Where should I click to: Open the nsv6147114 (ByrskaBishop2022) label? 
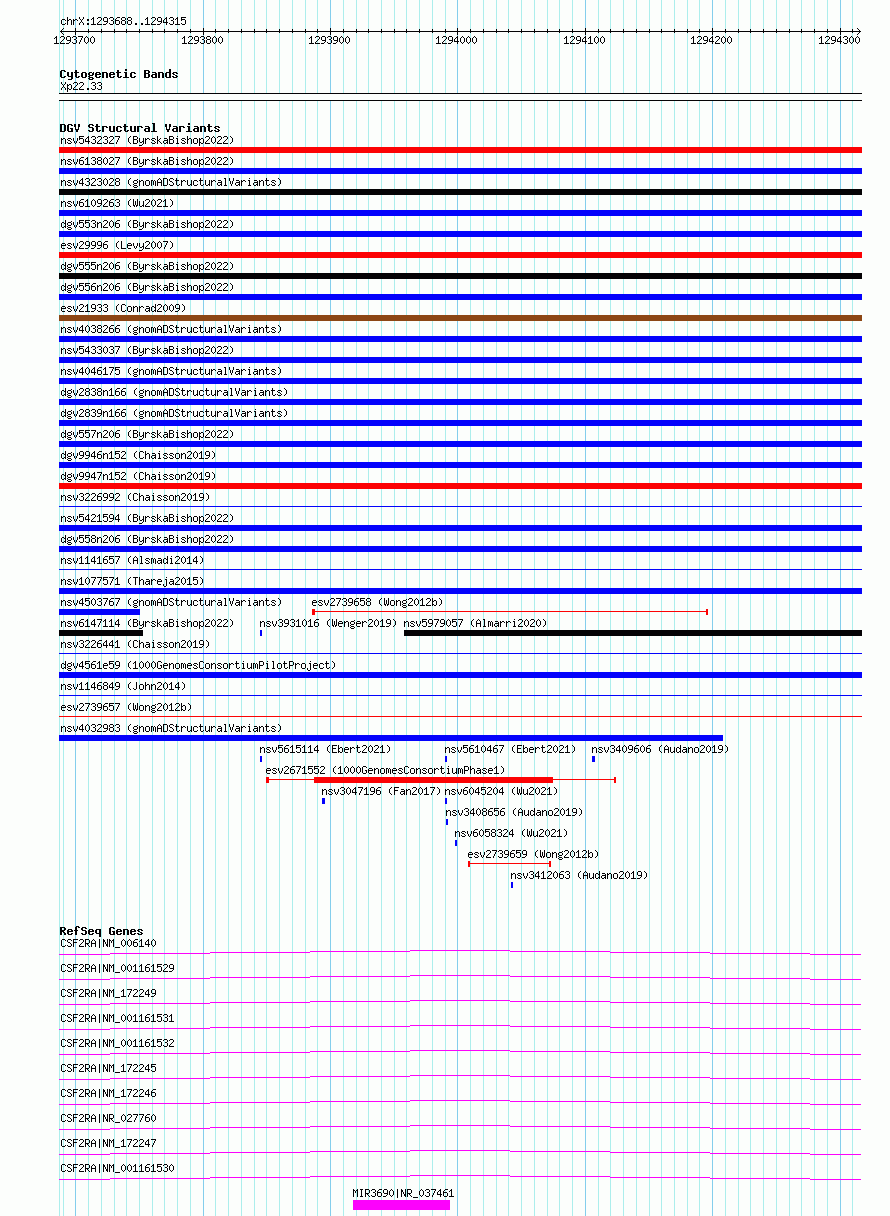tap(147, 623)
